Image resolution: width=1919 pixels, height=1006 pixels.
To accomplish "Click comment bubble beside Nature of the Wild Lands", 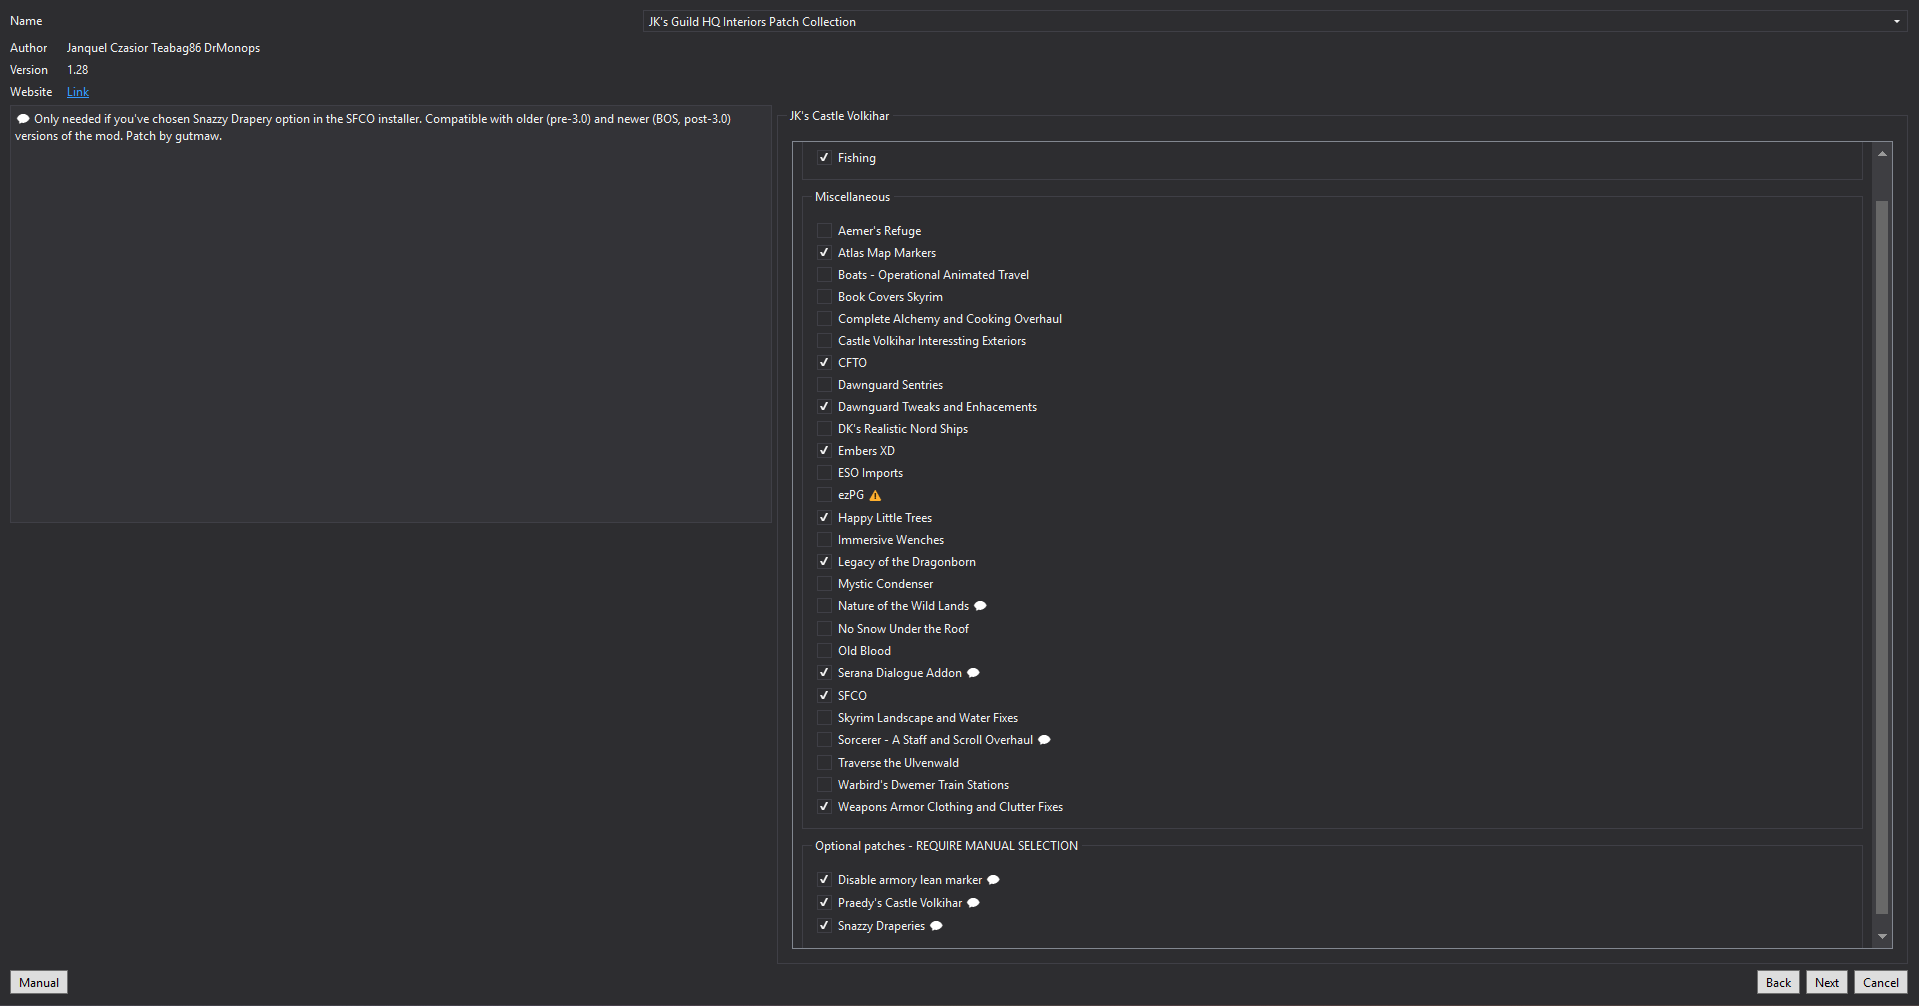I will [980, 606].
